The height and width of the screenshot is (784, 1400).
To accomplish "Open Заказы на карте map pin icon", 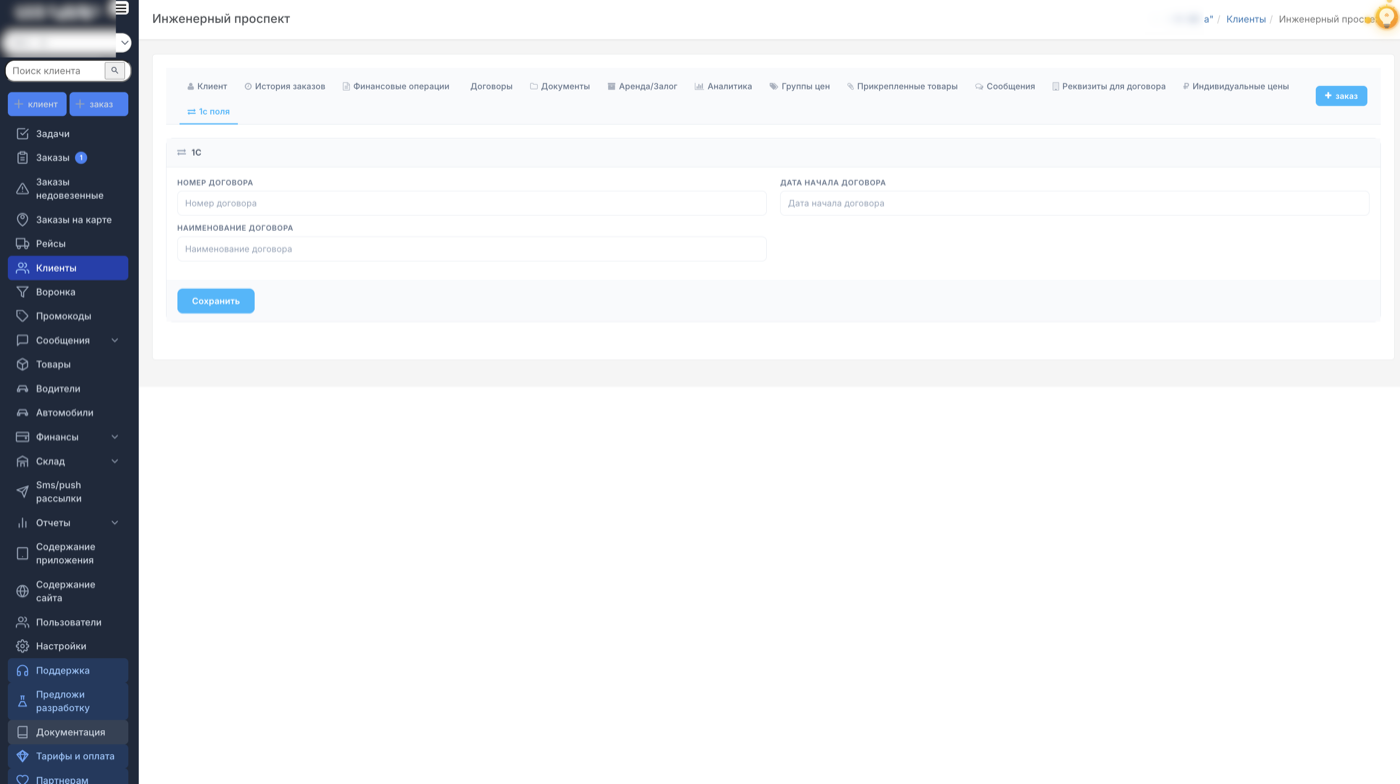I will [x=22, y=220].
